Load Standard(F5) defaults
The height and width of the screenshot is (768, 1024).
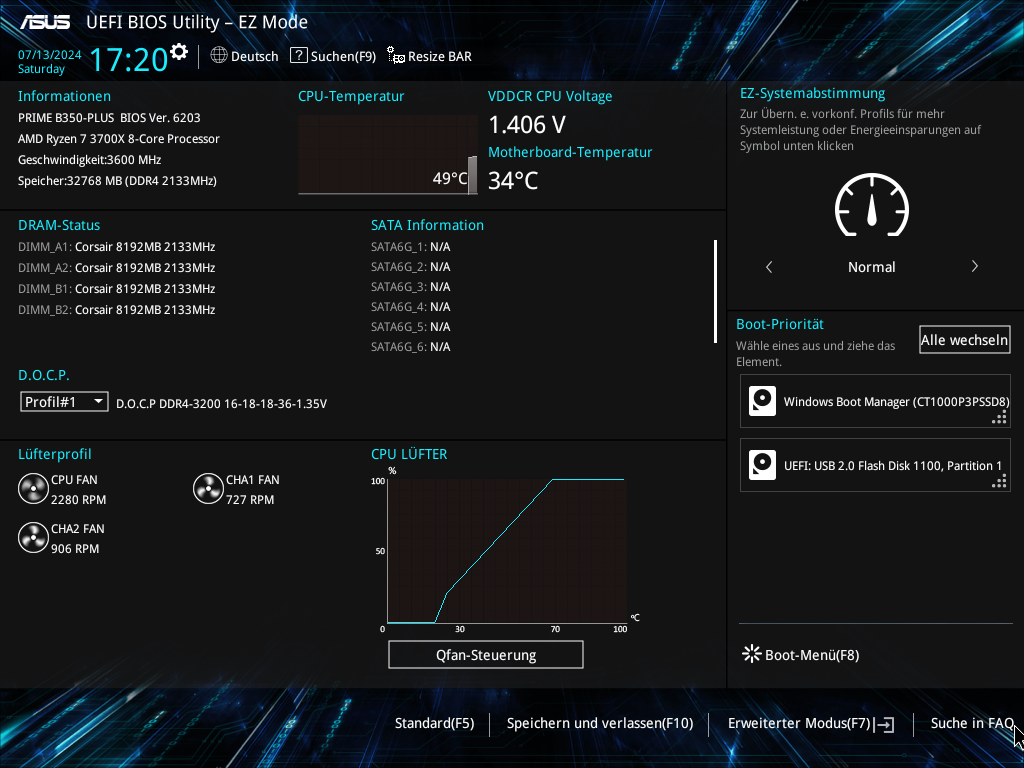434,723
